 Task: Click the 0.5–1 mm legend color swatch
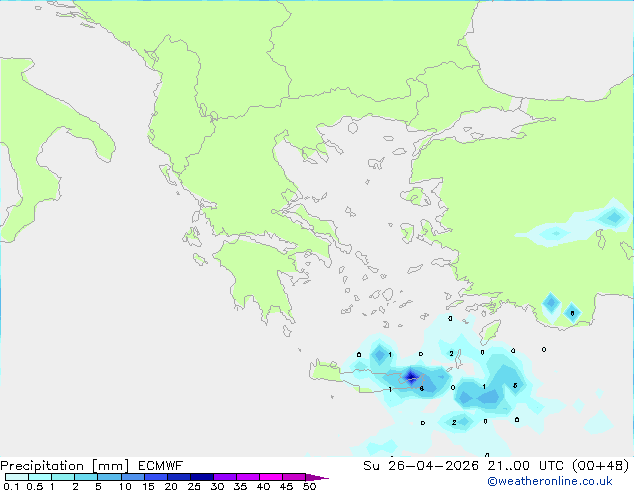(x=40, y=477)
